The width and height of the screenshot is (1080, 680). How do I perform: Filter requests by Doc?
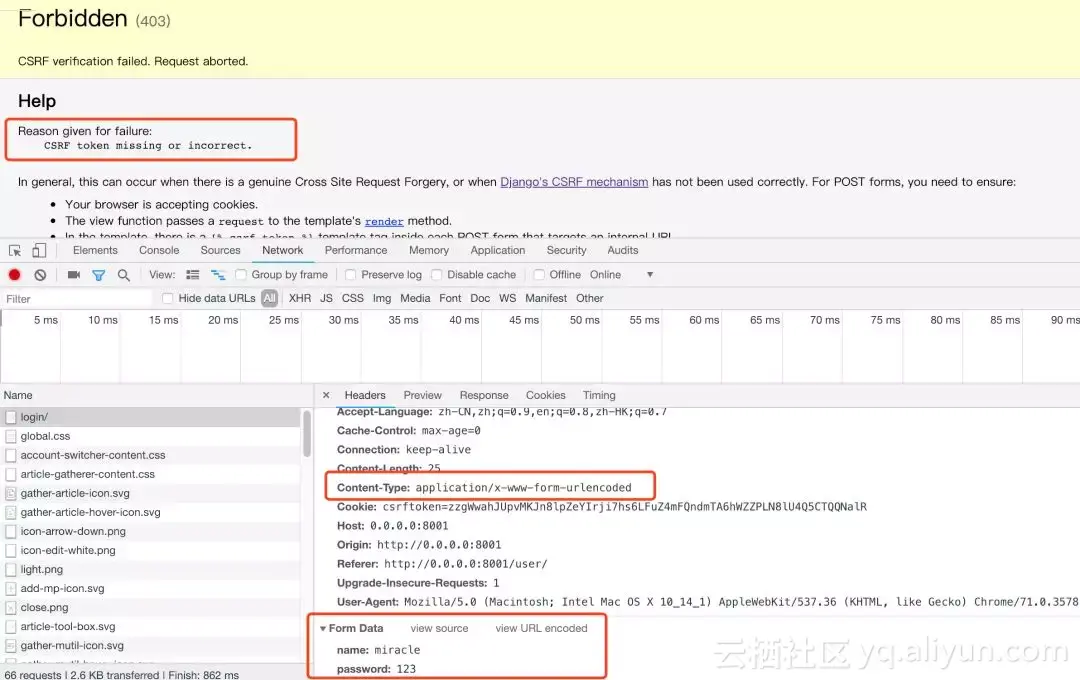point(480,298)
